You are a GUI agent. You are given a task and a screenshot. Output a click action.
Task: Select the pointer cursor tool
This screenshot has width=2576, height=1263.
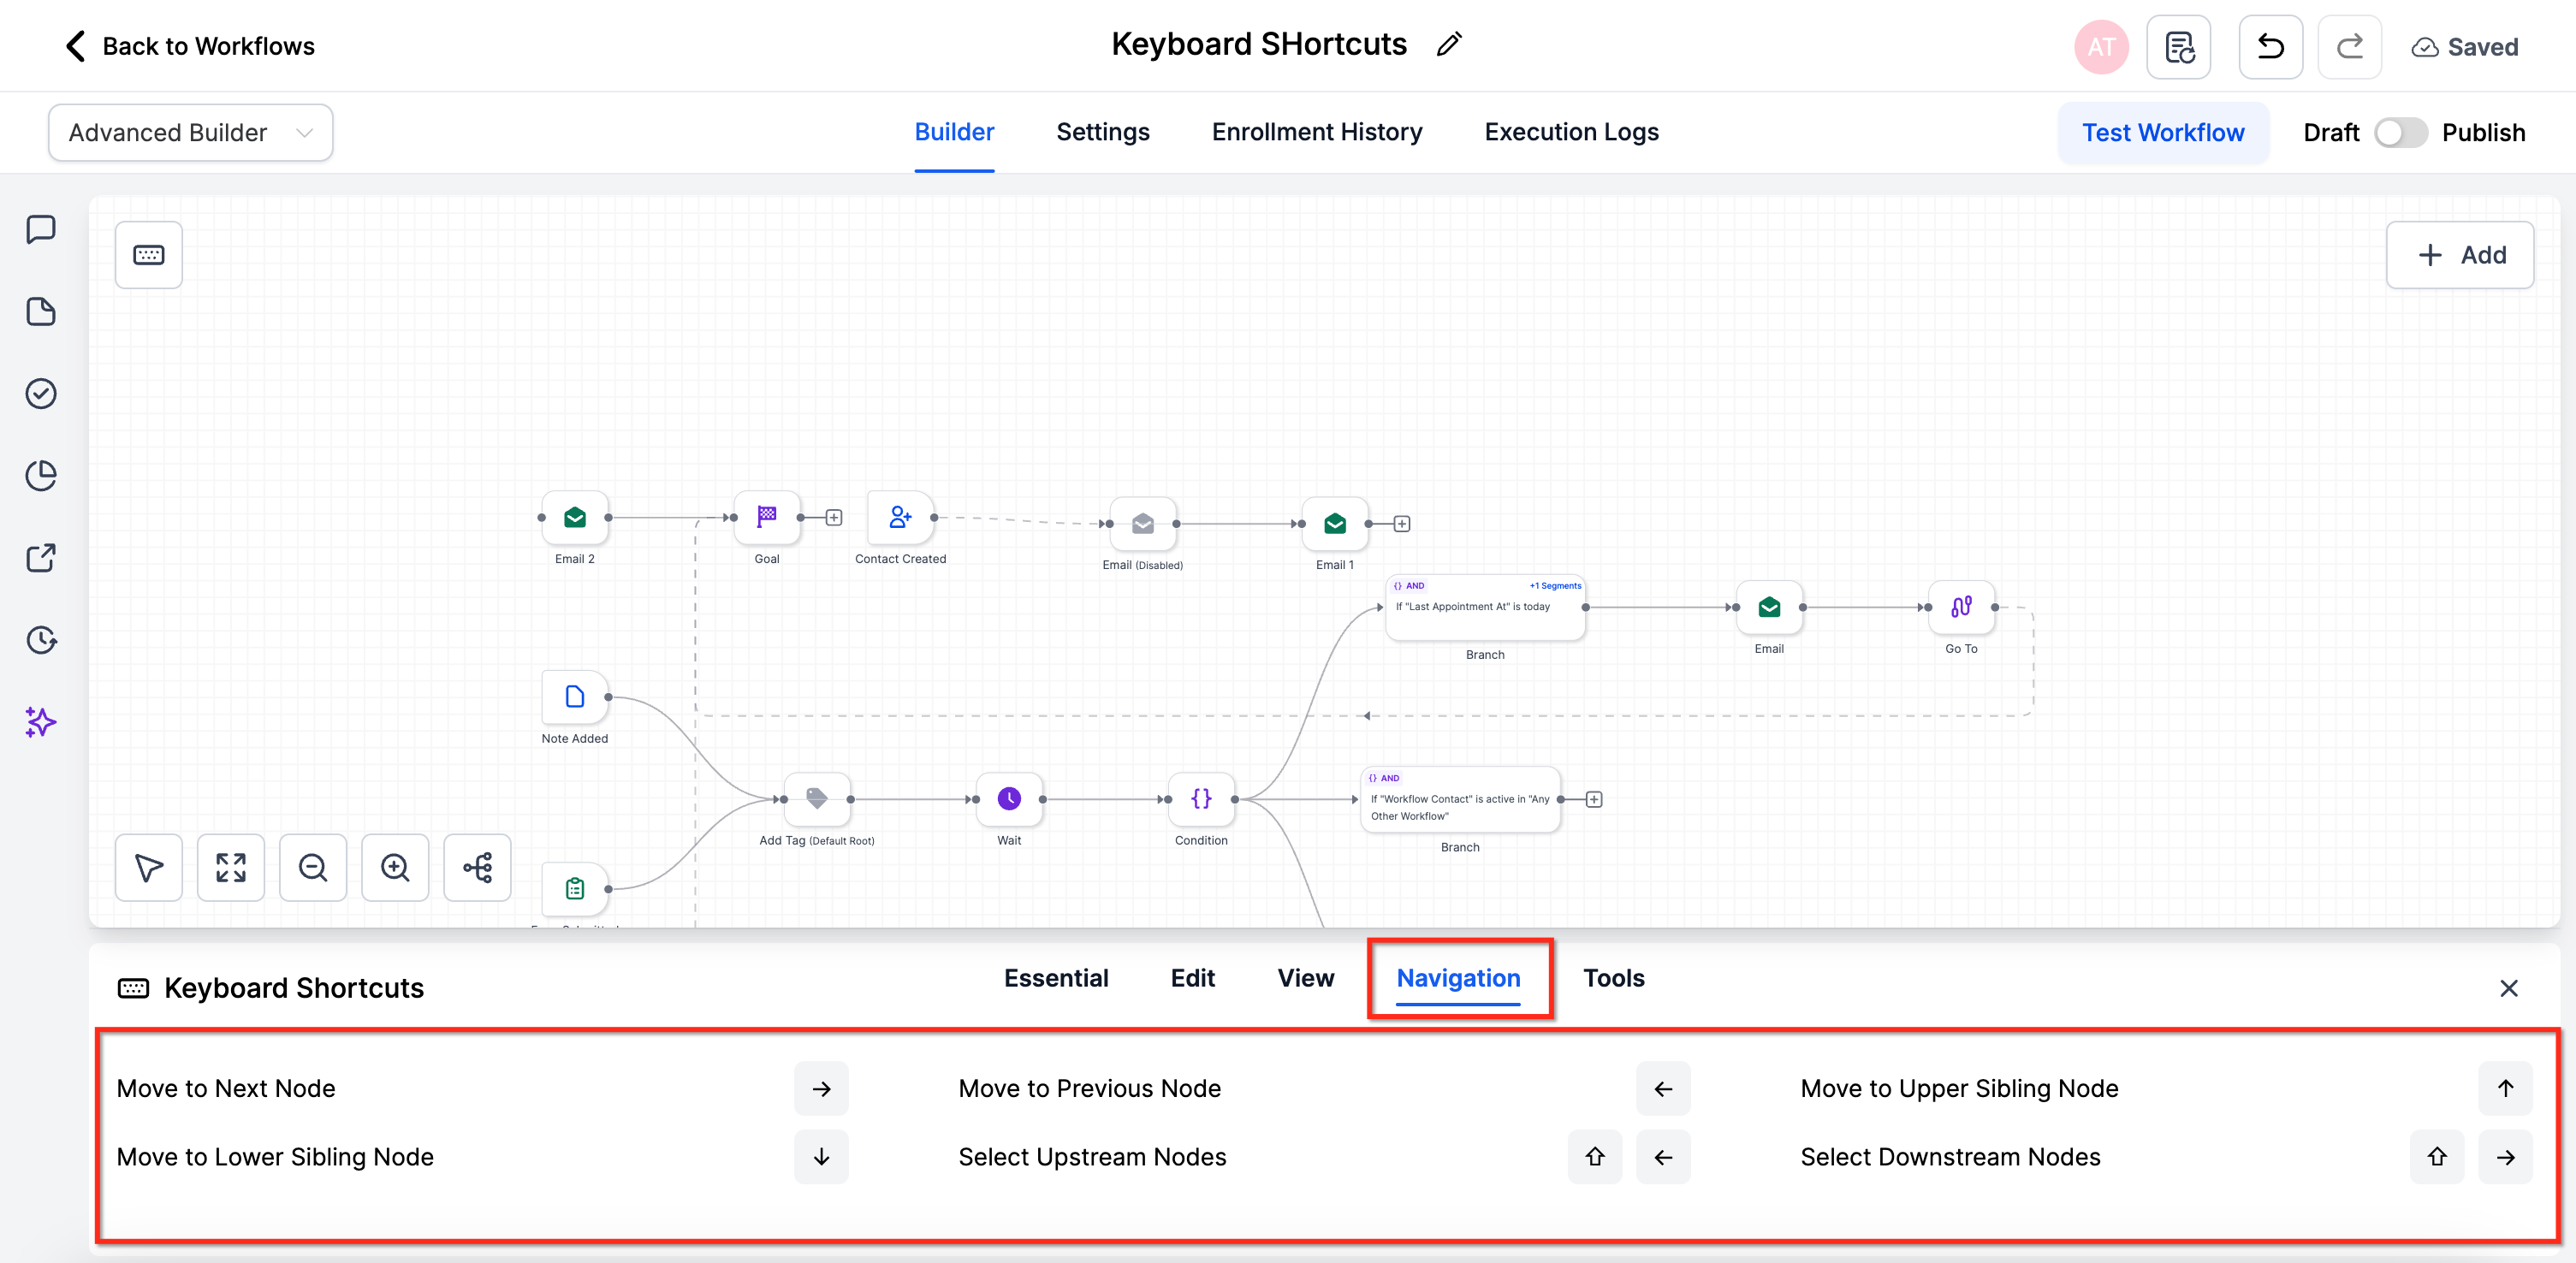[149, 867]
